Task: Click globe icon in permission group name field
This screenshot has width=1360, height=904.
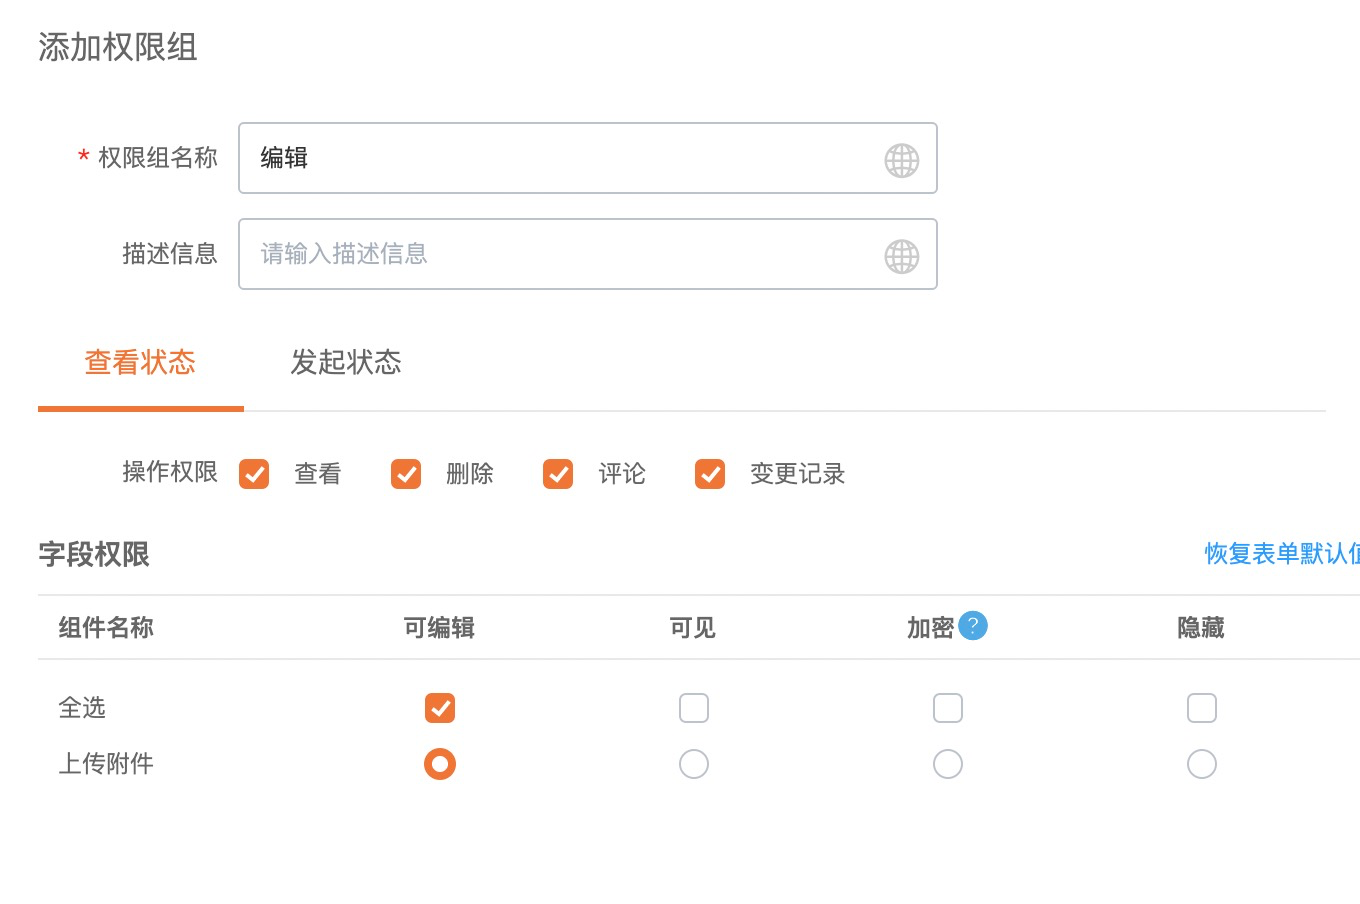Action: tap(901, 160)
